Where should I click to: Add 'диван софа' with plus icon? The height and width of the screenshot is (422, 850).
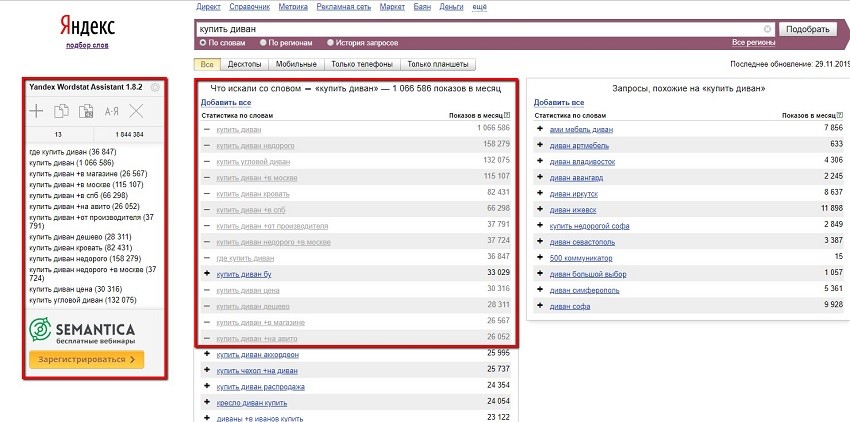539,306
